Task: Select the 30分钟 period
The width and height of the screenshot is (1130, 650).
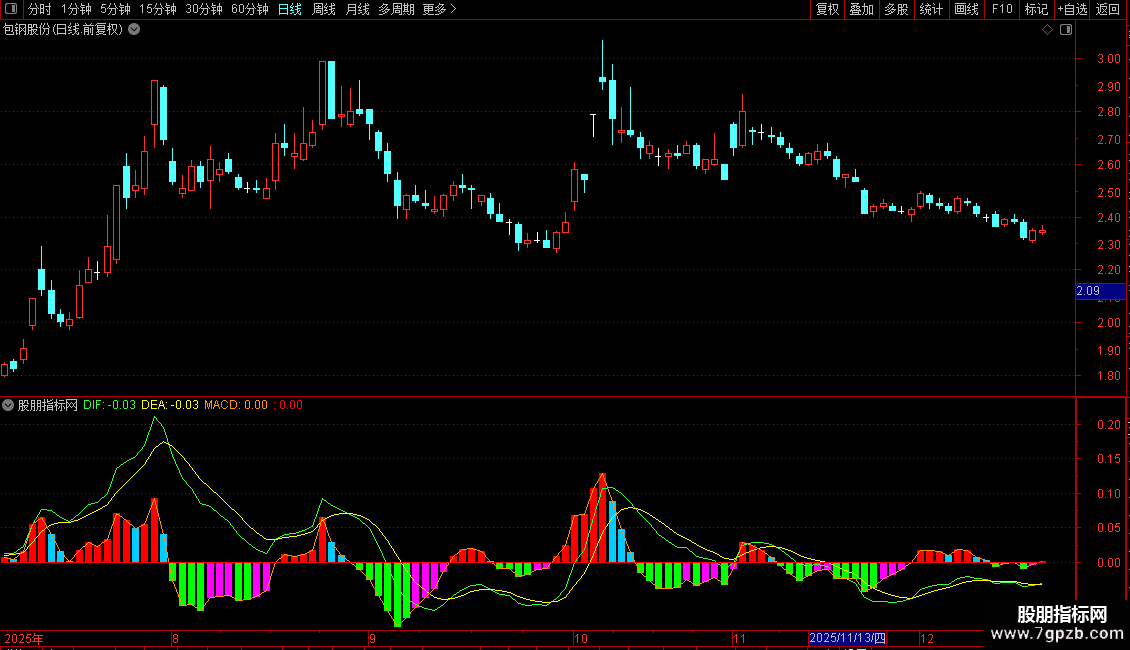Action: point(203,9)
